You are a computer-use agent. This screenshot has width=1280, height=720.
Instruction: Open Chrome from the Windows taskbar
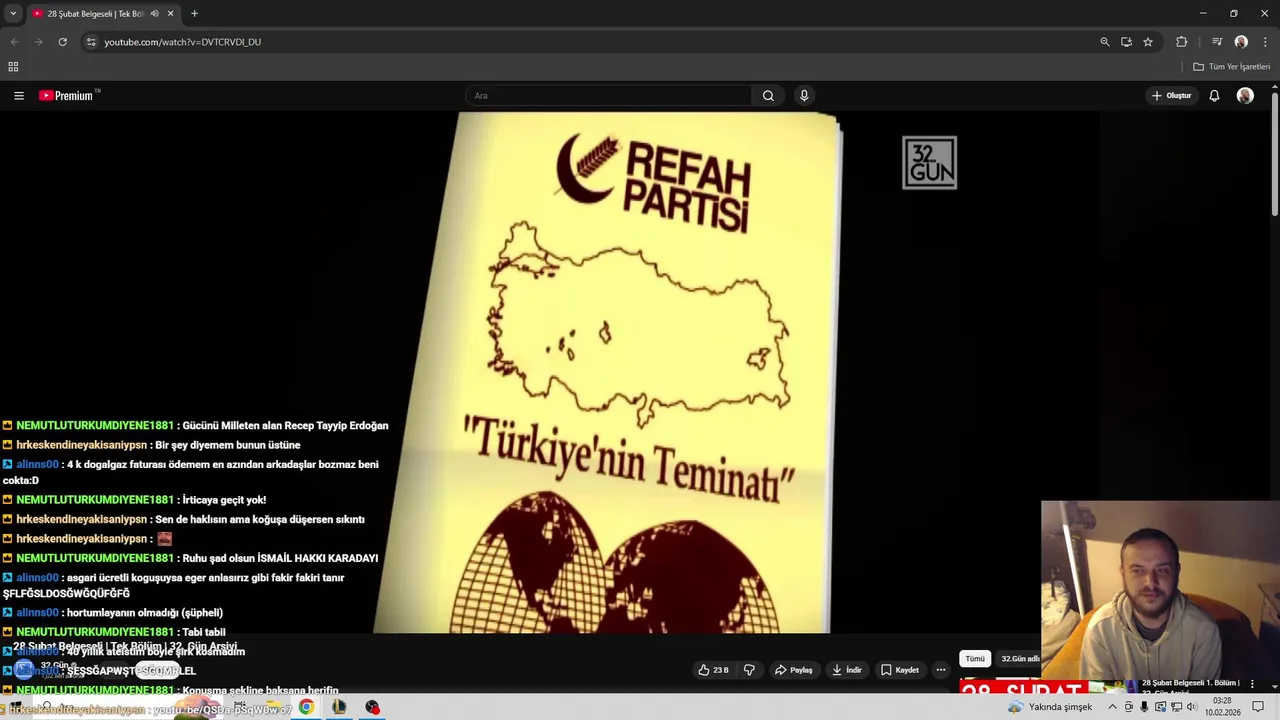pos(306,707)
